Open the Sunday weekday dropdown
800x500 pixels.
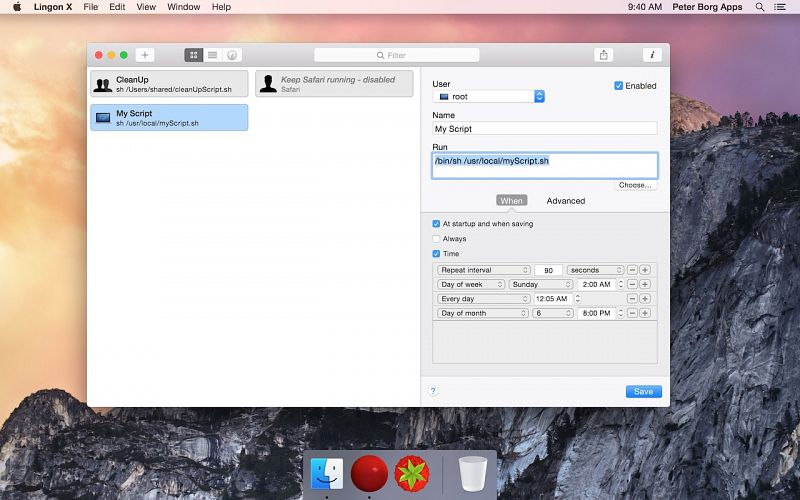(537, 284)
